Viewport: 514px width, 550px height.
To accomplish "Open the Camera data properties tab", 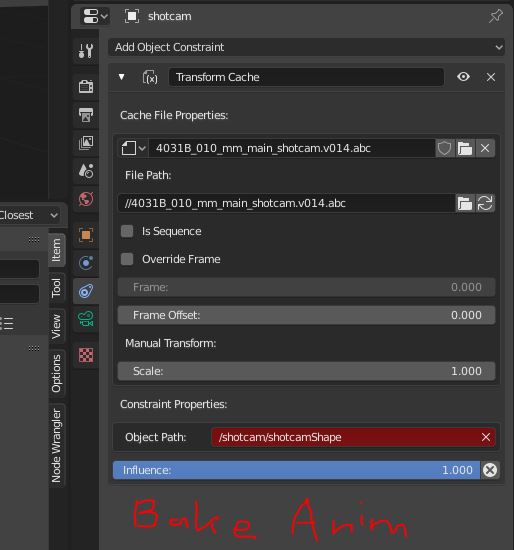I will [86, 319].
